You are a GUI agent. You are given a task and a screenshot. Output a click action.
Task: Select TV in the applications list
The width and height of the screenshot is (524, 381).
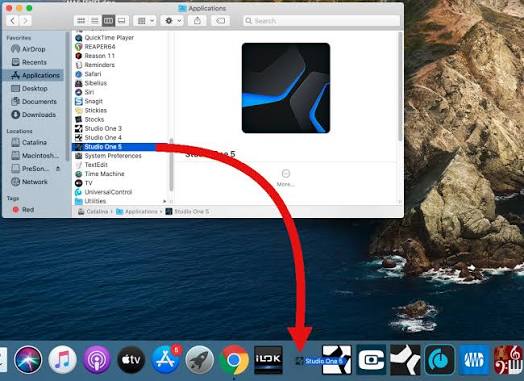[120, 183]
